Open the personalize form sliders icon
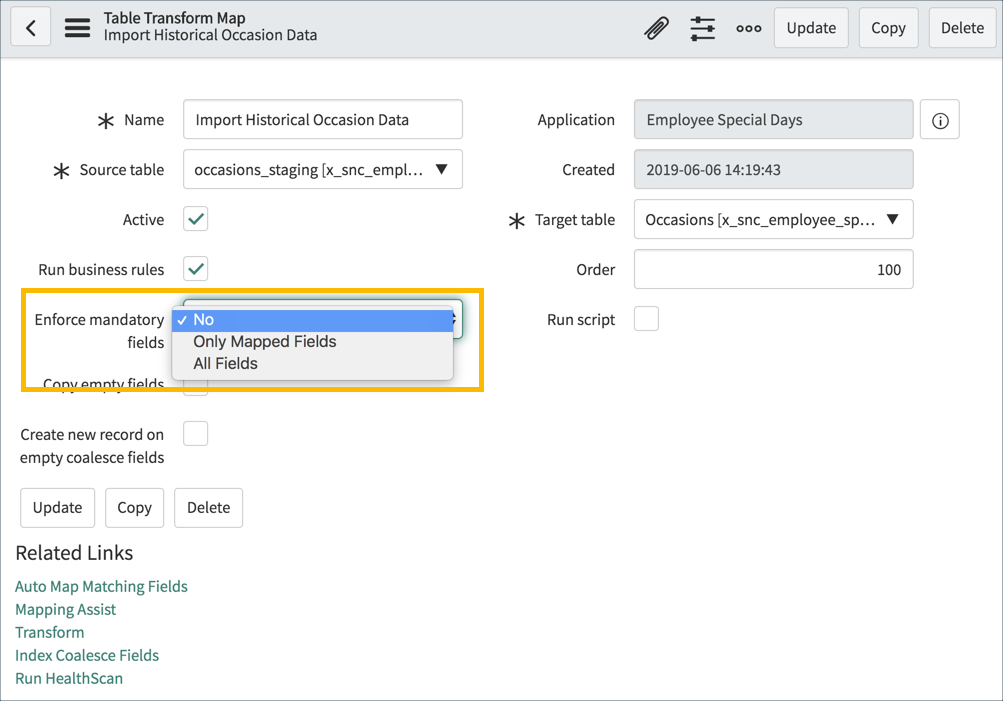This screenshot has height=701, width=1003. pyautogui.click(x=702, y=27)
